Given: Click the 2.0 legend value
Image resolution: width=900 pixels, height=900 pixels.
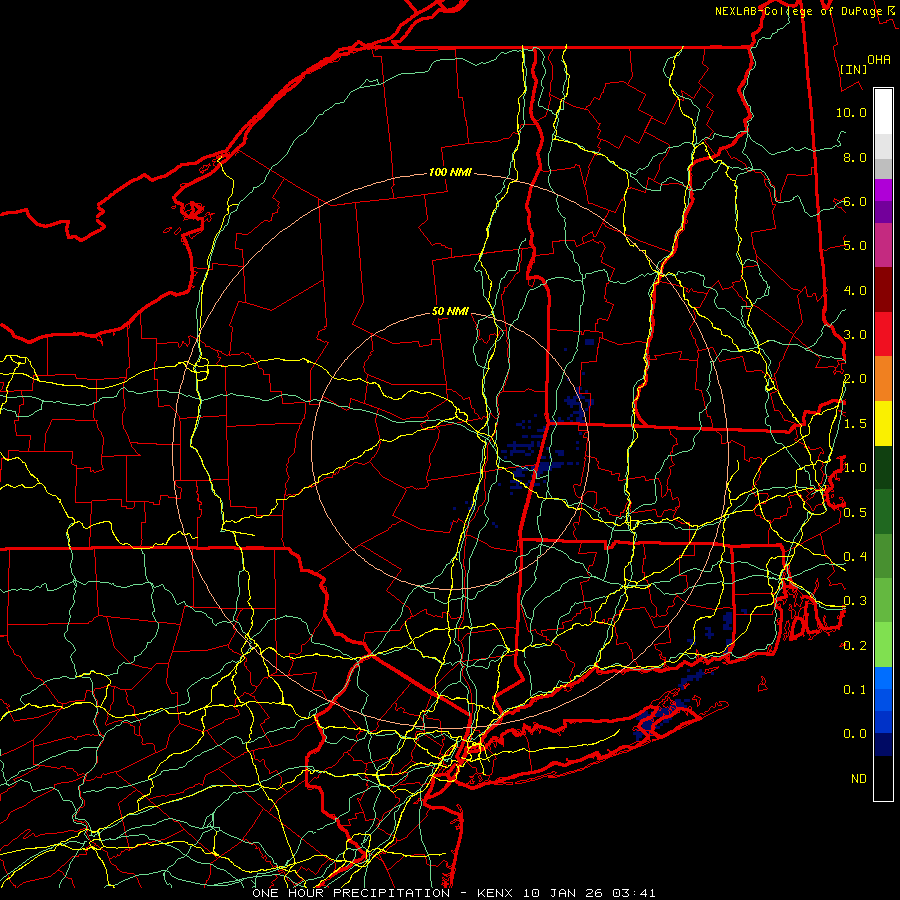Looking at the screenshot, I should 855,379.
